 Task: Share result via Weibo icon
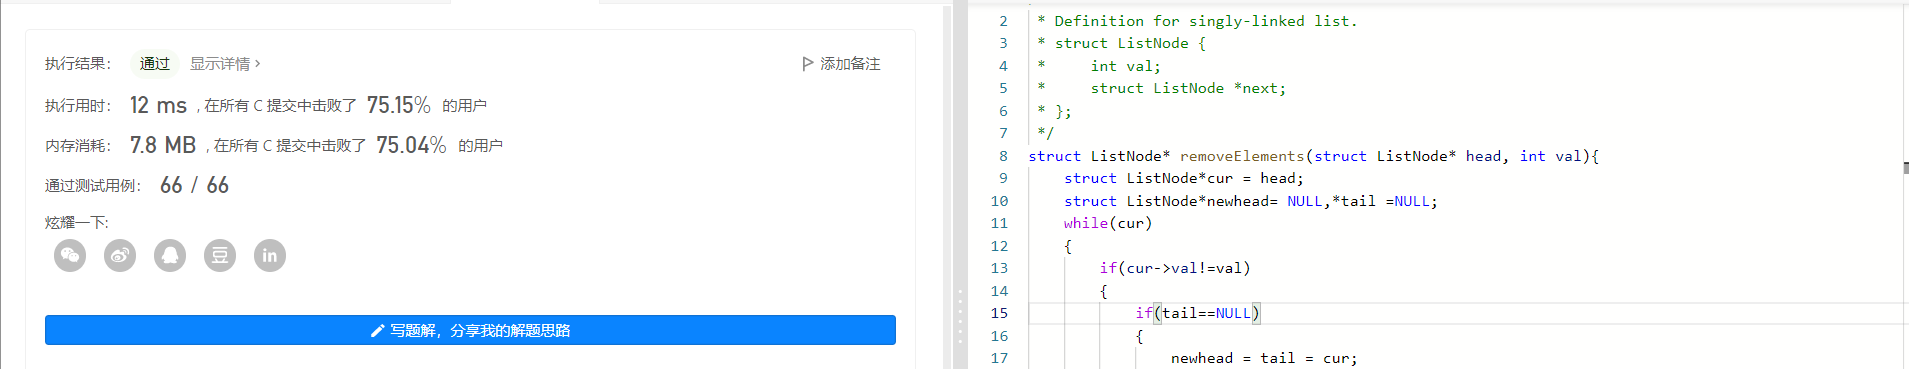click(120, 255)
